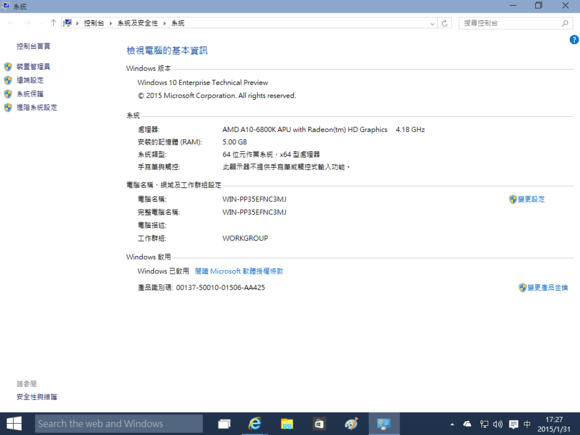Click AMD A10-6800K processor text
This screenshot has height=435, width=580.
[x=304, y=129]
